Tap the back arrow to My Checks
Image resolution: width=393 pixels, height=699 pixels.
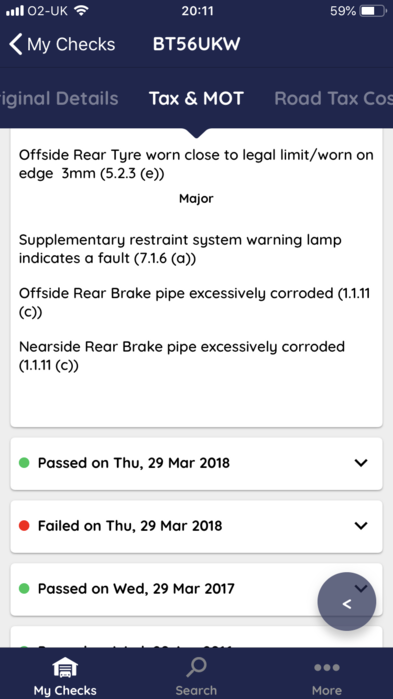point(15,45)
